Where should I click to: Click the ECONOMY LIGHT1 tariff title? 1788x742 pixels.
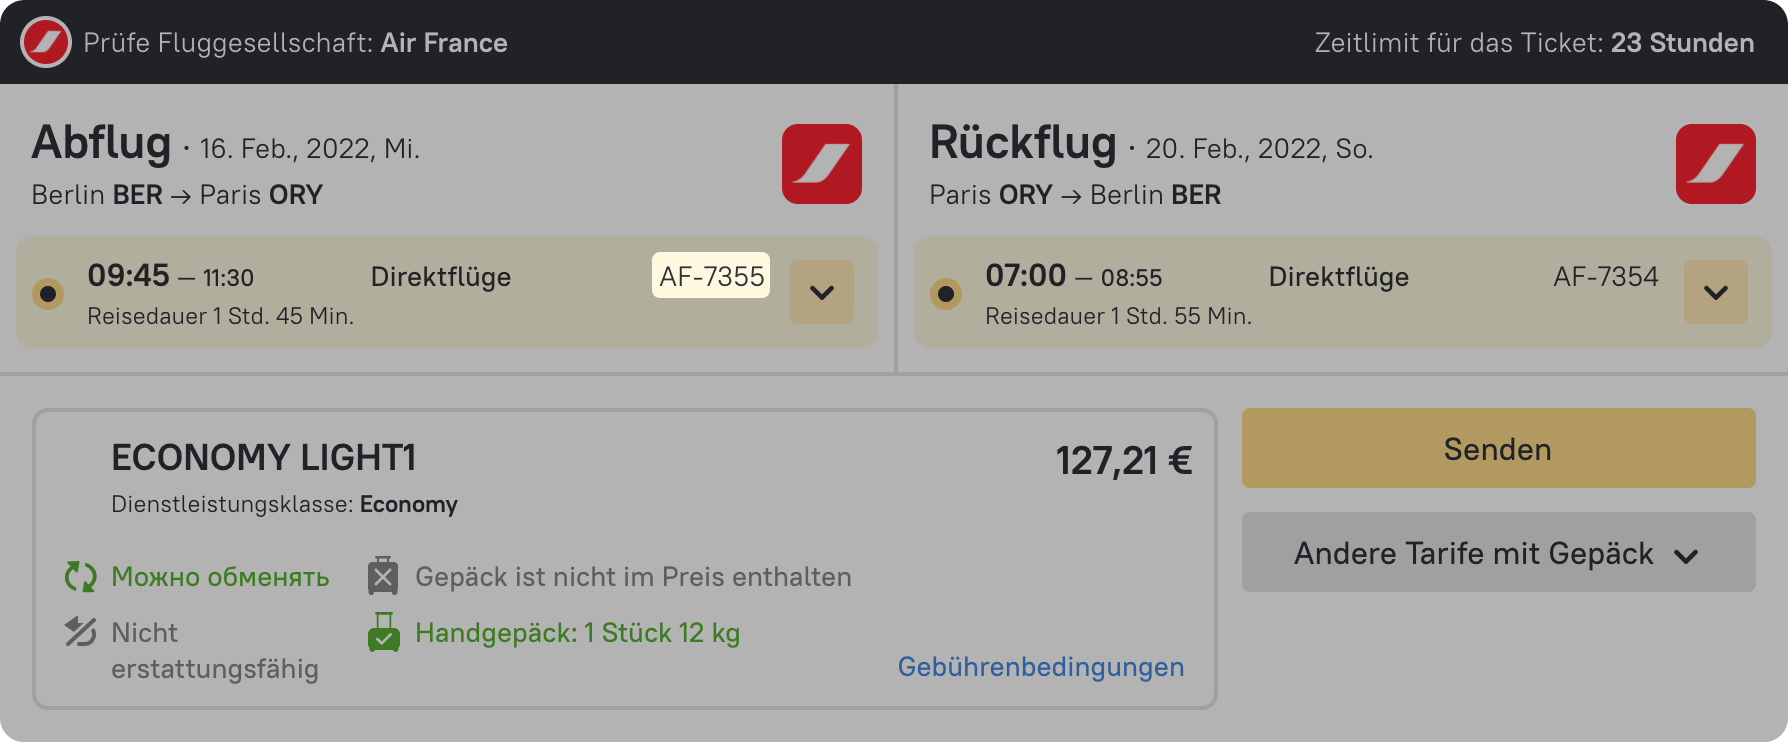263,458
